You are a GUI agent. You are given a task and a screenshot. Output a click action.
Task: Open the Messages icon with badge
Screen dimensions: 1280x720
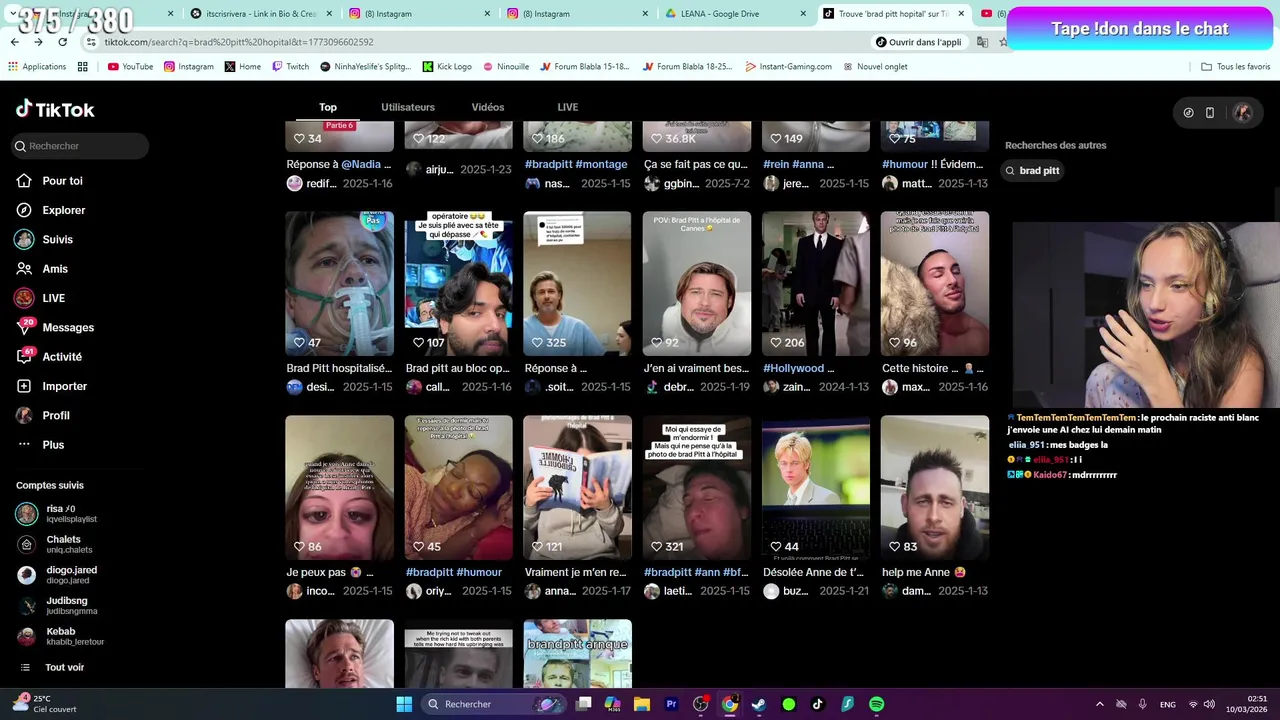click(24, 327)
